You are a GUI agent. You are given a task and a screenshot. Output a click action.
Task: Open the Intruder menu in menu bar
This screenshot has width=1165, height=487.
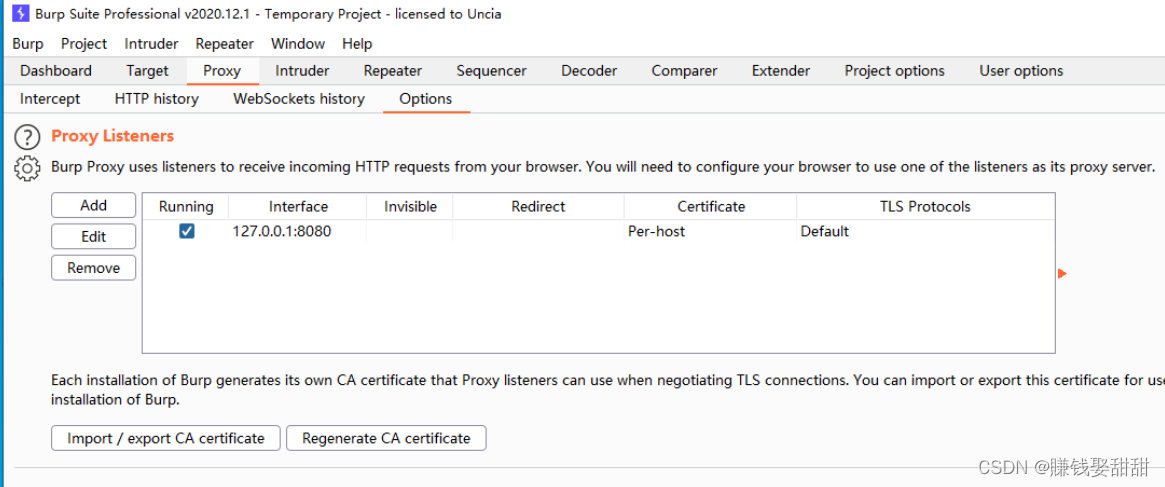pyautogui.click(x=152, y=44)
